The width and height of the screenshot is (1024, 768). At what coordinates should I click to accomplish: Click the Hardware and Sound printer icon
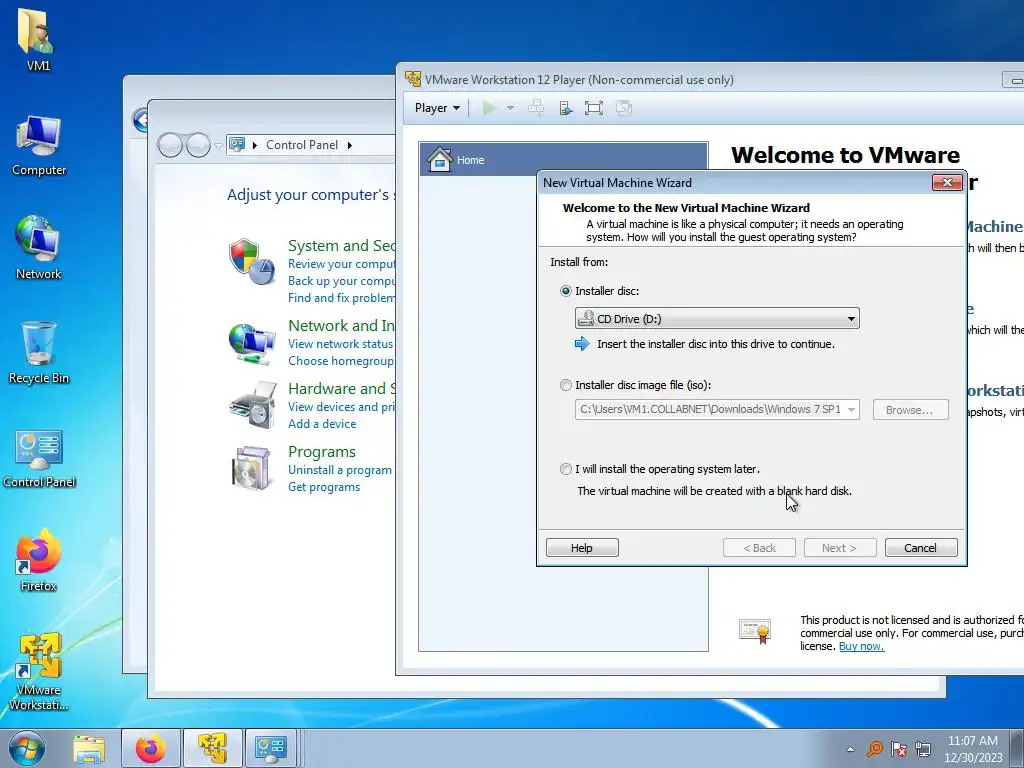253,405
